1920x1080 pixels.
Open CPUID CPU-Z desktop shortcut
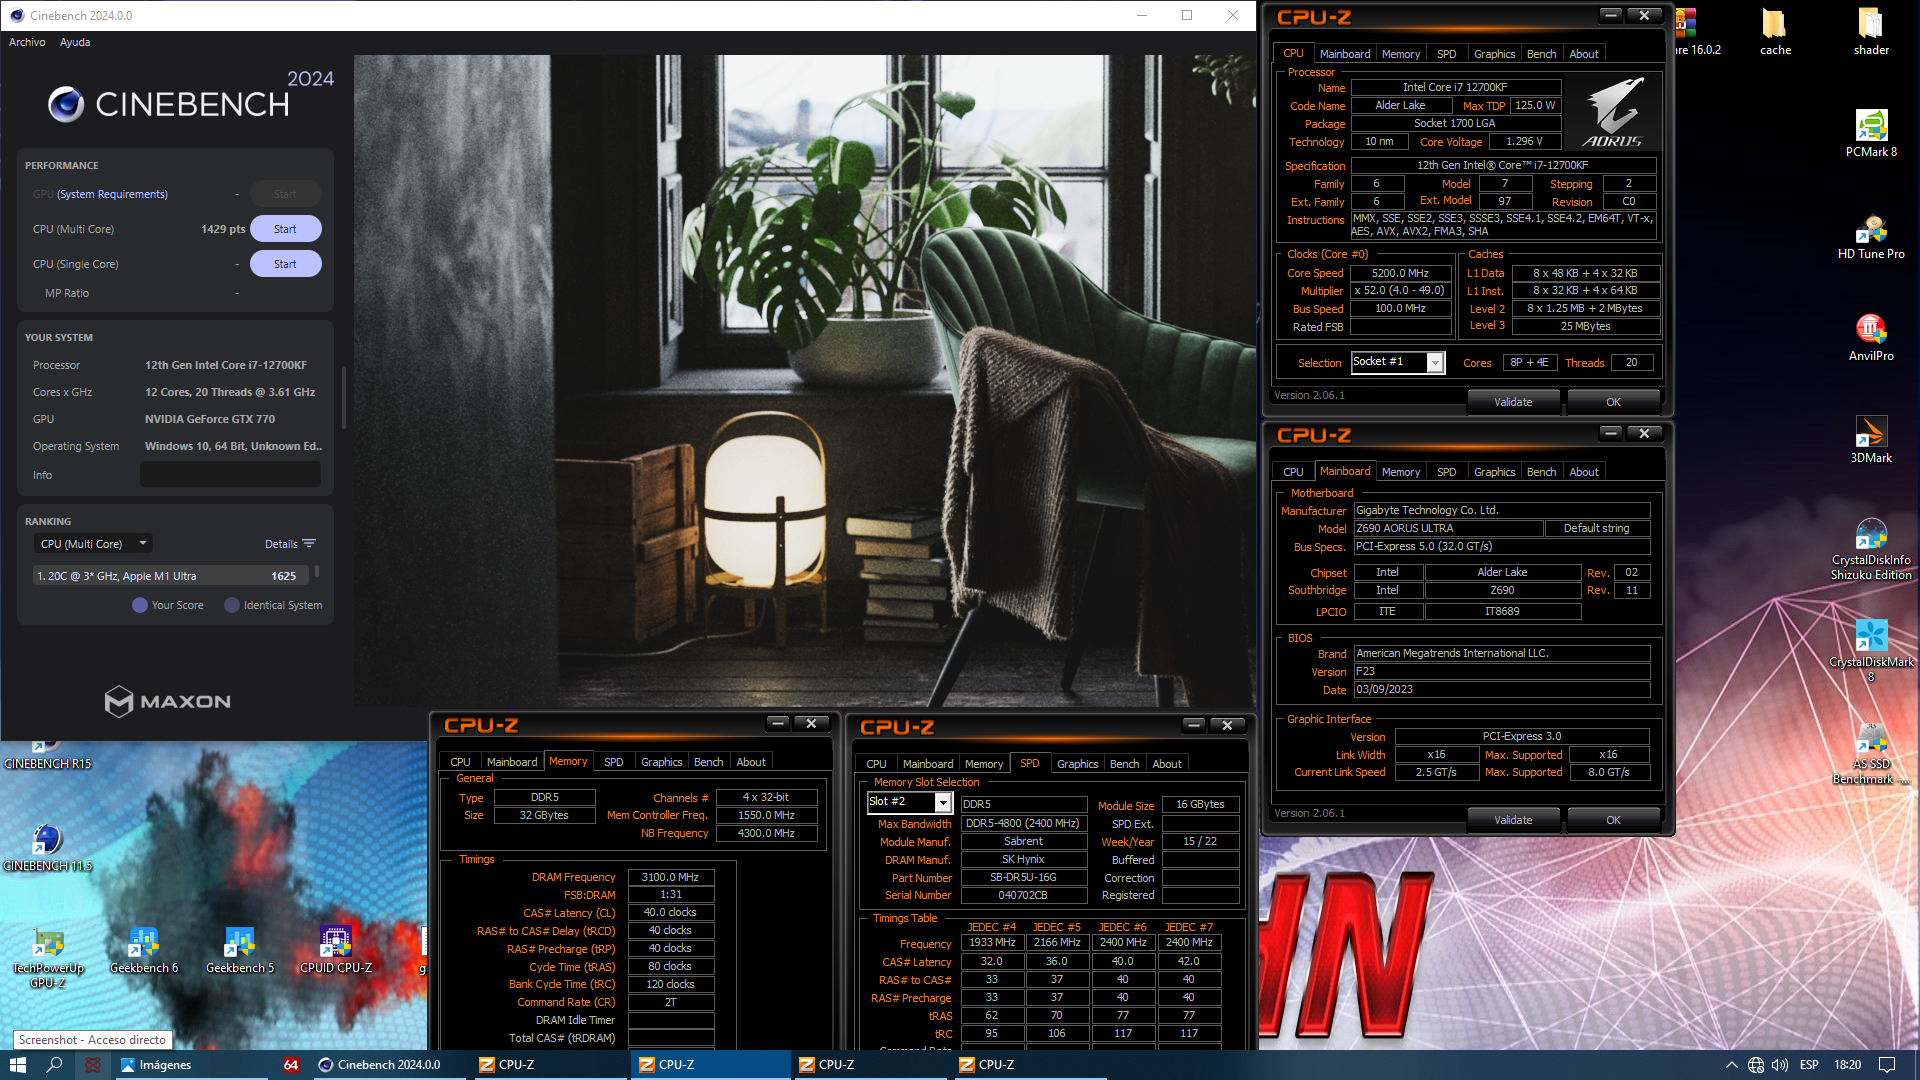coord(335,950)
